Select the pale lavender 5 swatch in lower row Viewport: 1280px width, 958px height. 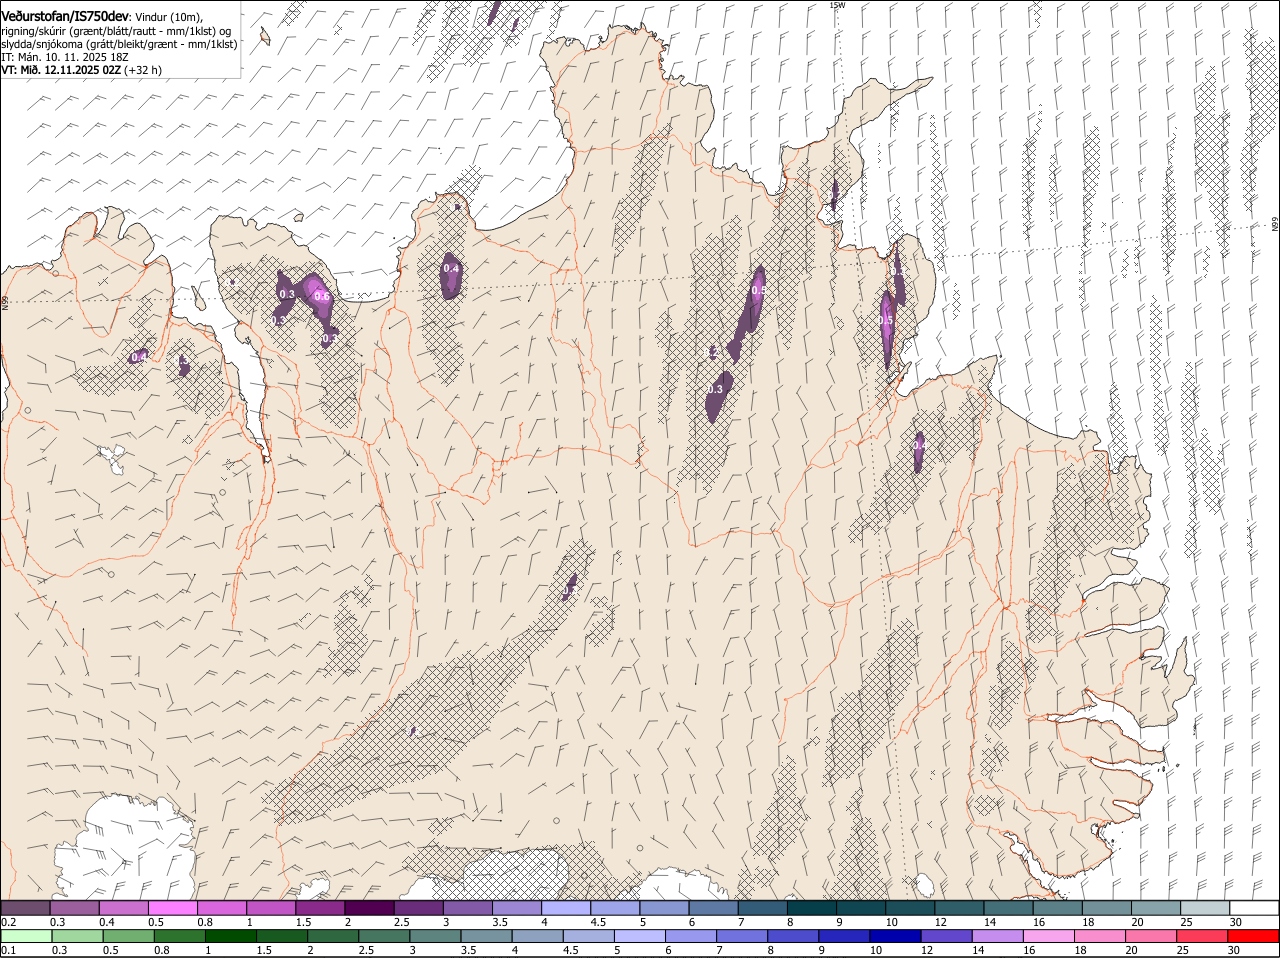639,936
